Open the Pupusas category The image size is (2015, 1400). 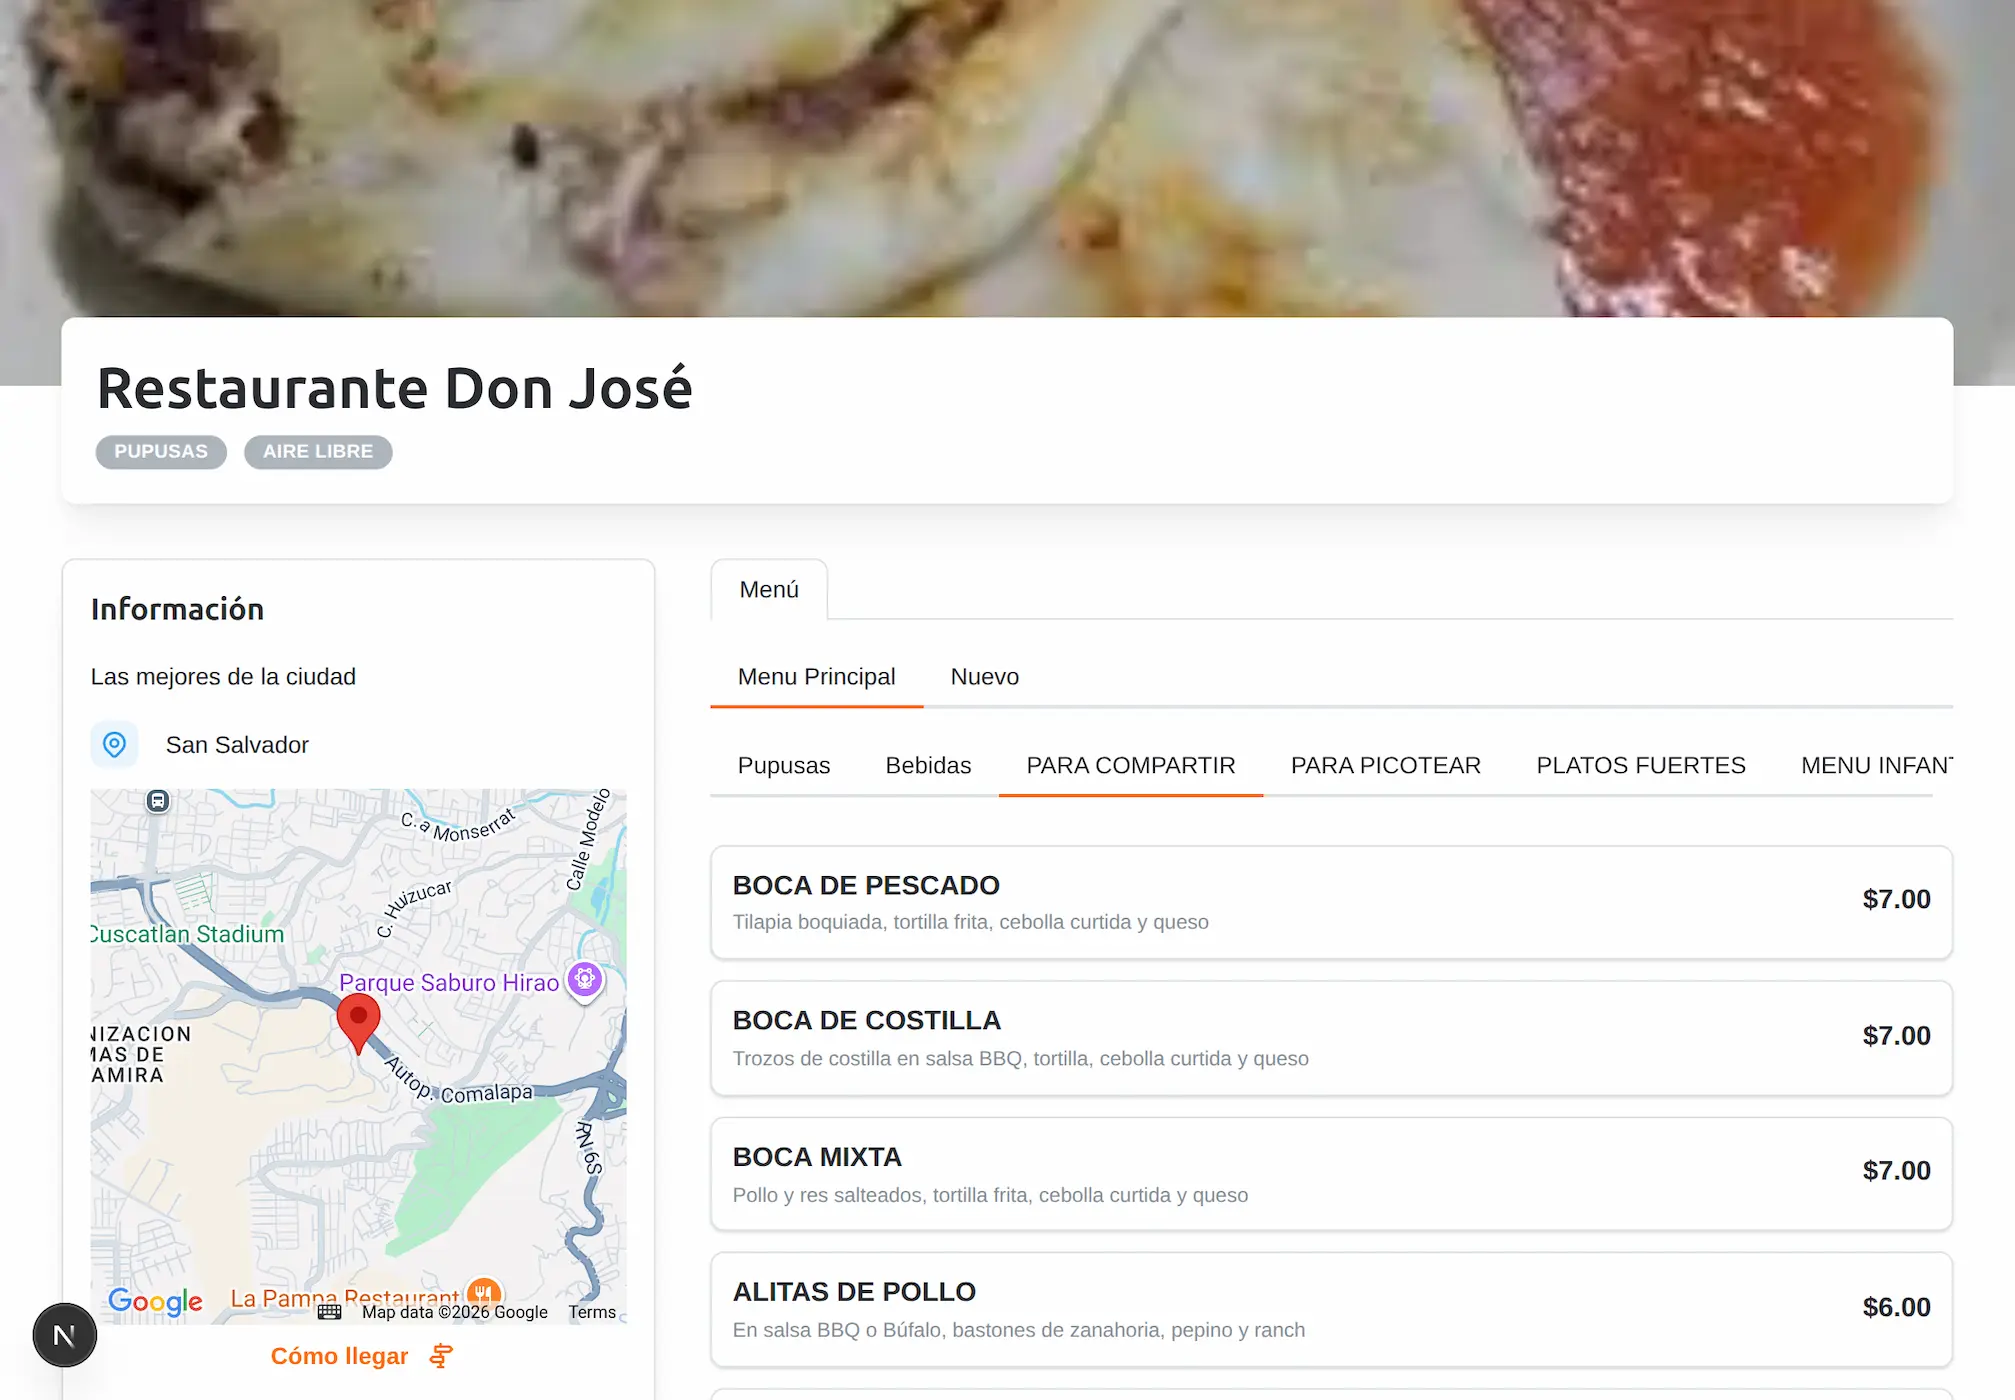coord(784,765)
